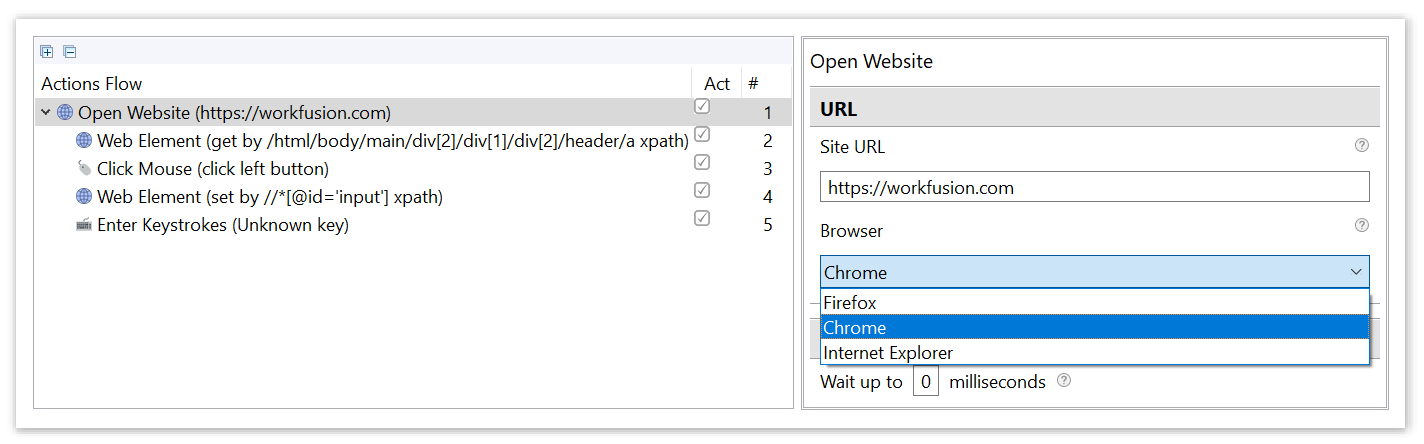Viewport: 1424px width, 444px height.
Task: Select the Click Mouse (click left button) row
Action: (x=414, y=169)
